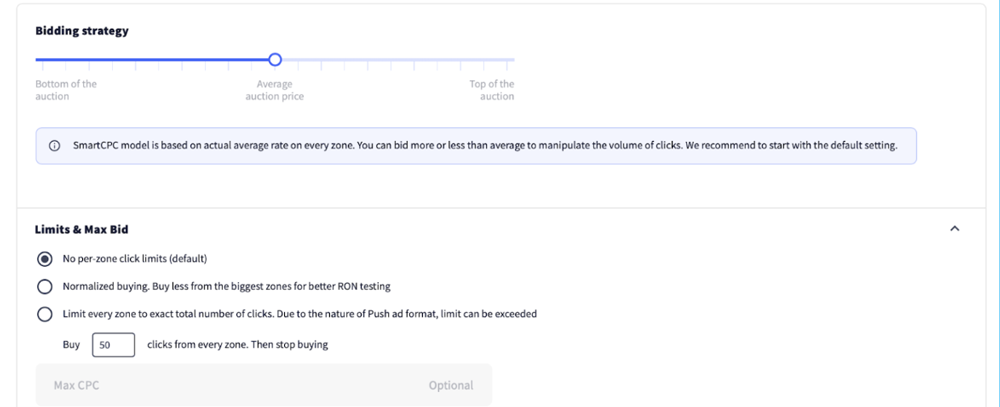Click the info icon in SmartCPC notice

tap(54, 146)
